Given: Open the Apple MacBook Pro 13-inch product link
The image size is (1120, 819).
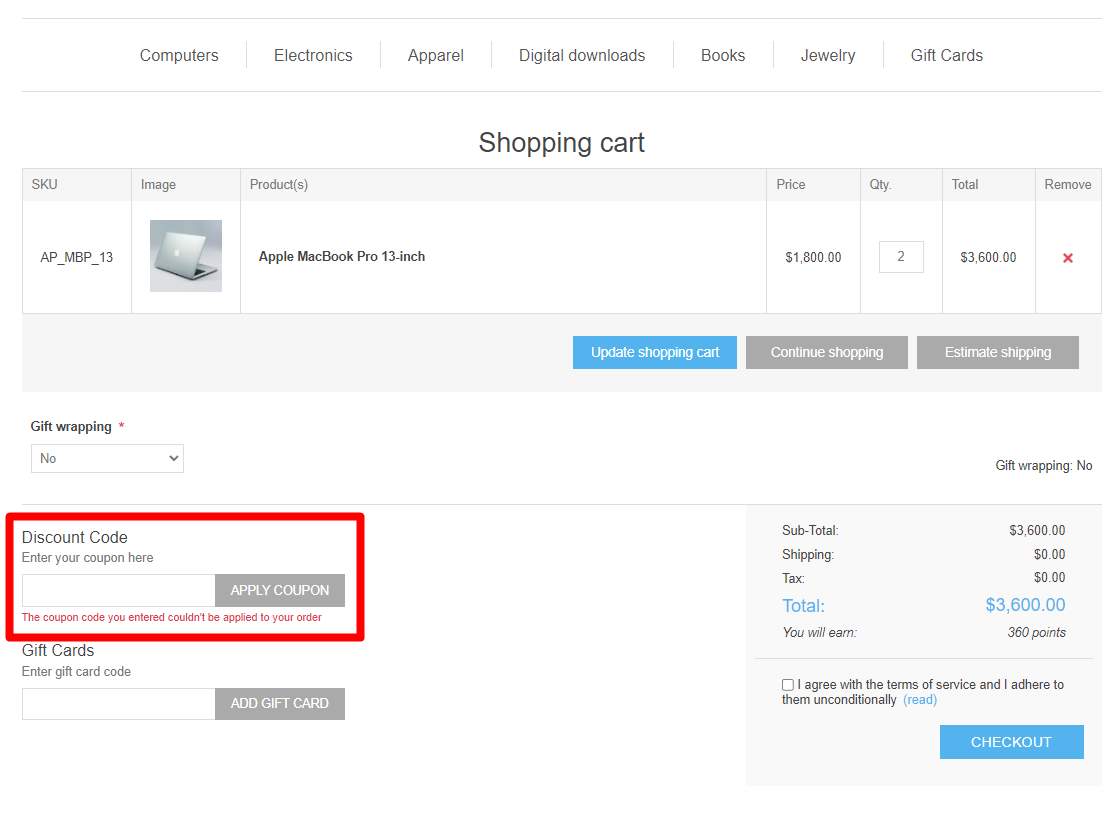Looking at the screenshot, I should 341,256.
